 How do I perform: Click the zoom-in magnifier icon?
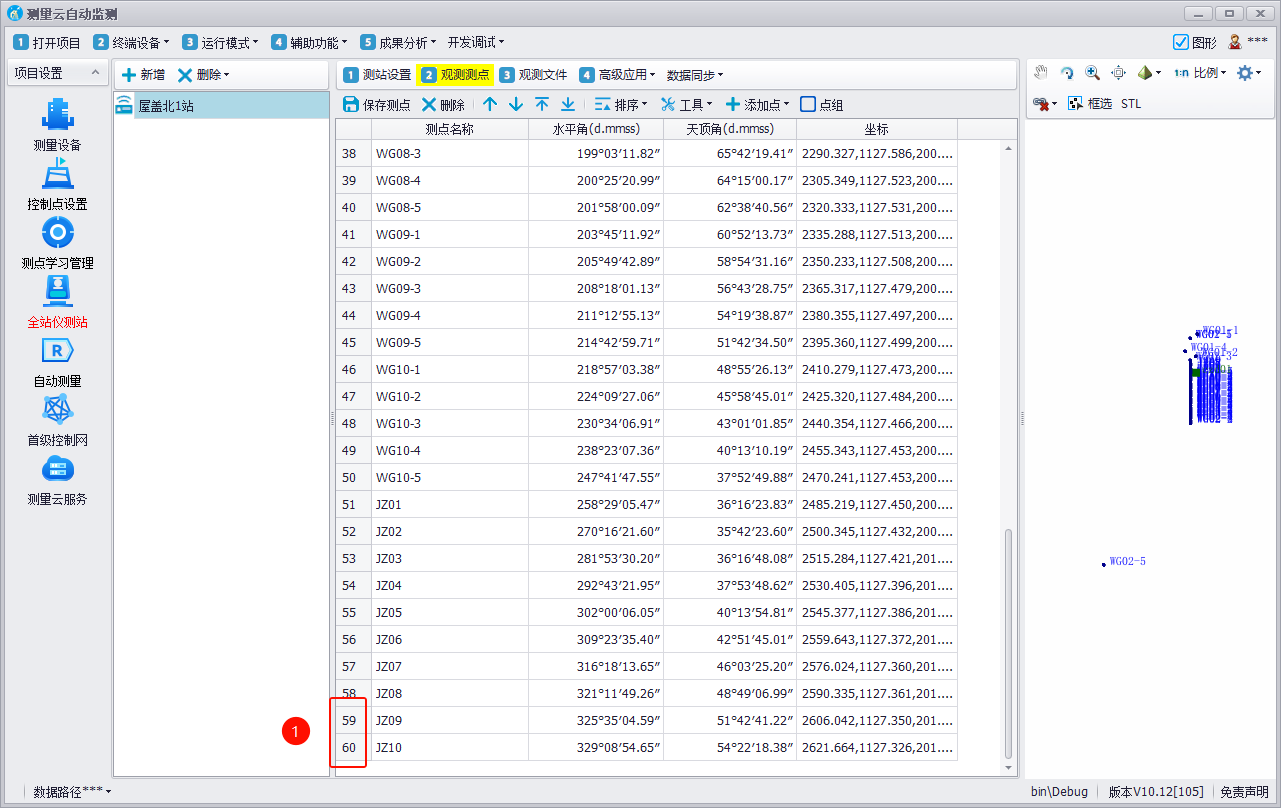point(1092,73)
